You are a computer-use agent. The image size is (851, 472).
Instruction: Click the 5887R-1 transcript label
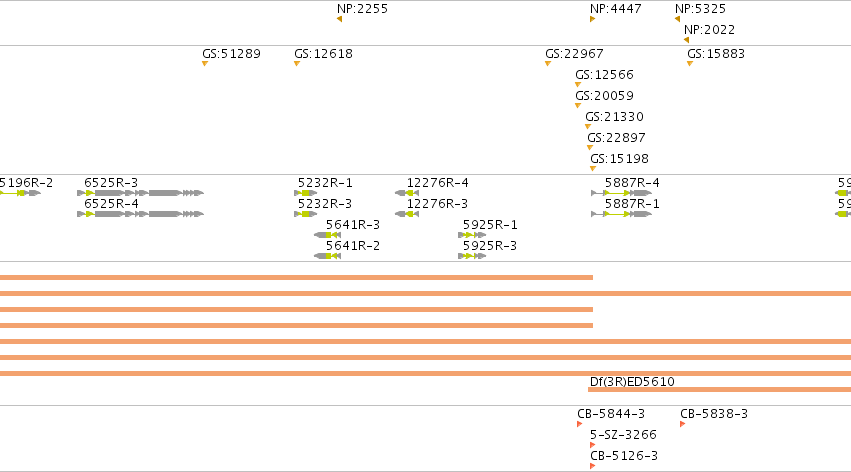point(632,204)
